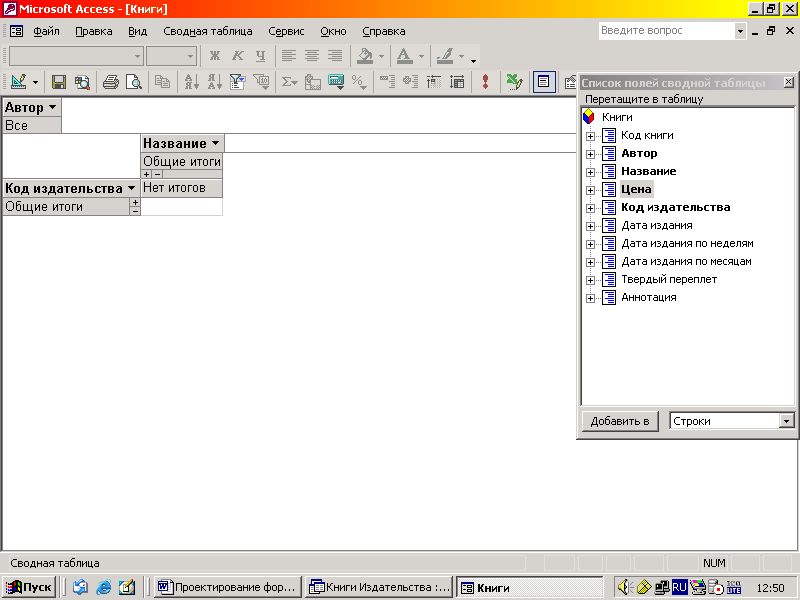Click the AutoCalc sigma icon
This screenshot has height=600, width=800.
pos(289,82)
